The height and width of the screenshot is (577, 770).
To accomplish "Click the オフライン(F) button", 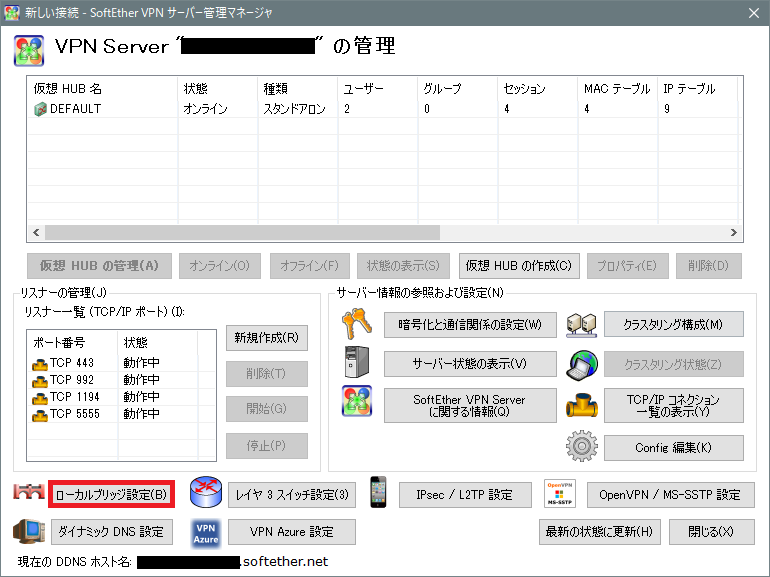I will [x=310, y=266].
